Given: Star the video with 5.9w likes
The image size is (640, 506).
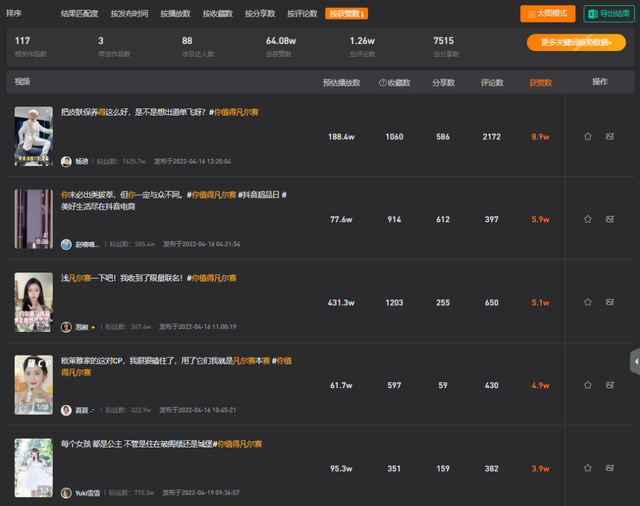Looking at the screenshot, I should pos(588,219).
